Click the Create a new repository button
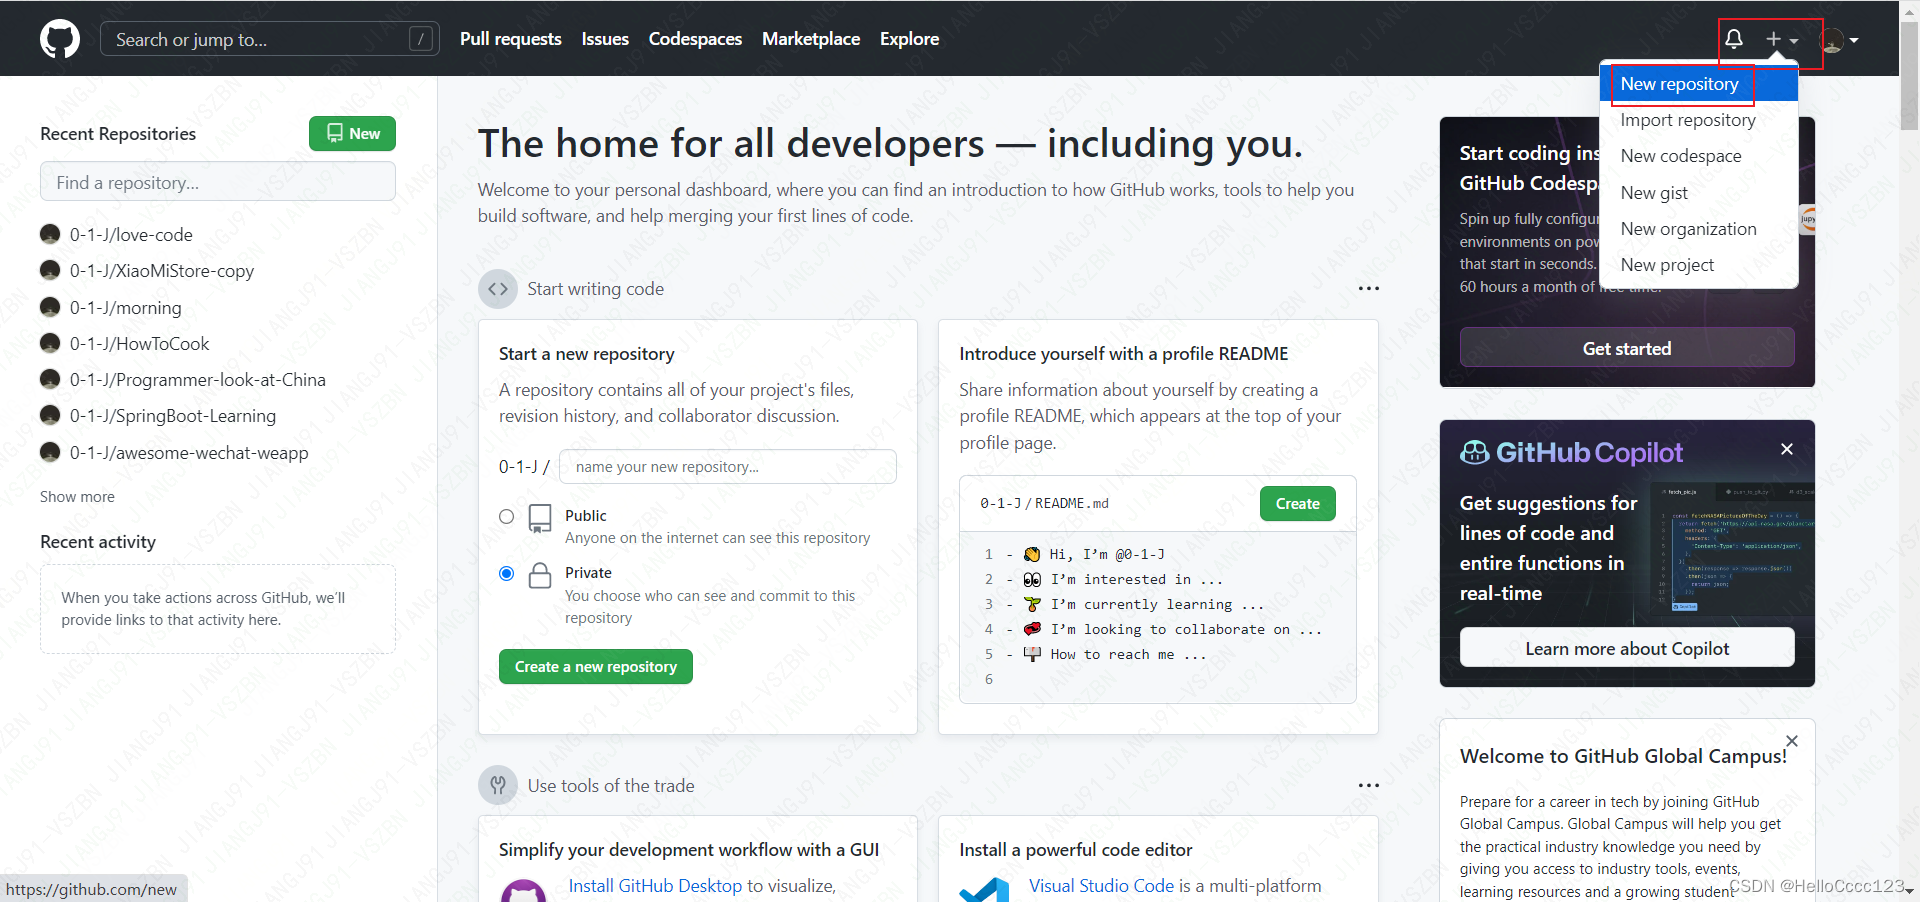The image size is (1920, 902). (x=596, y=667)
